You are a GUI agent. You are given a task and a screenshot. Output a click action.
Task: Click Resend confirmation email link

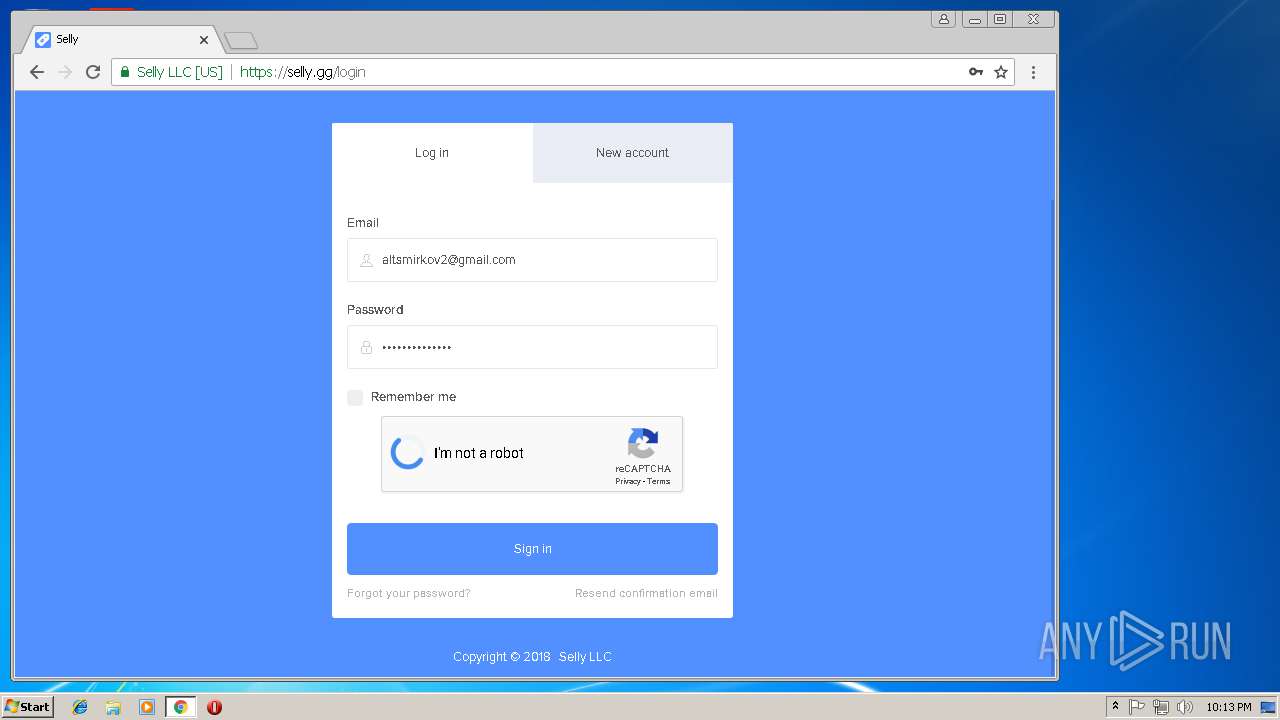click(x=646, y=593)
